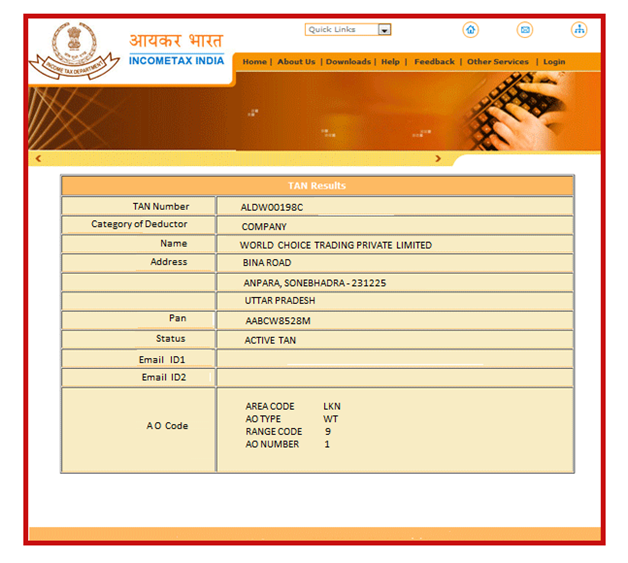628x563 pixels.
Task: Open Other Services menu
Action: [497, 62]
